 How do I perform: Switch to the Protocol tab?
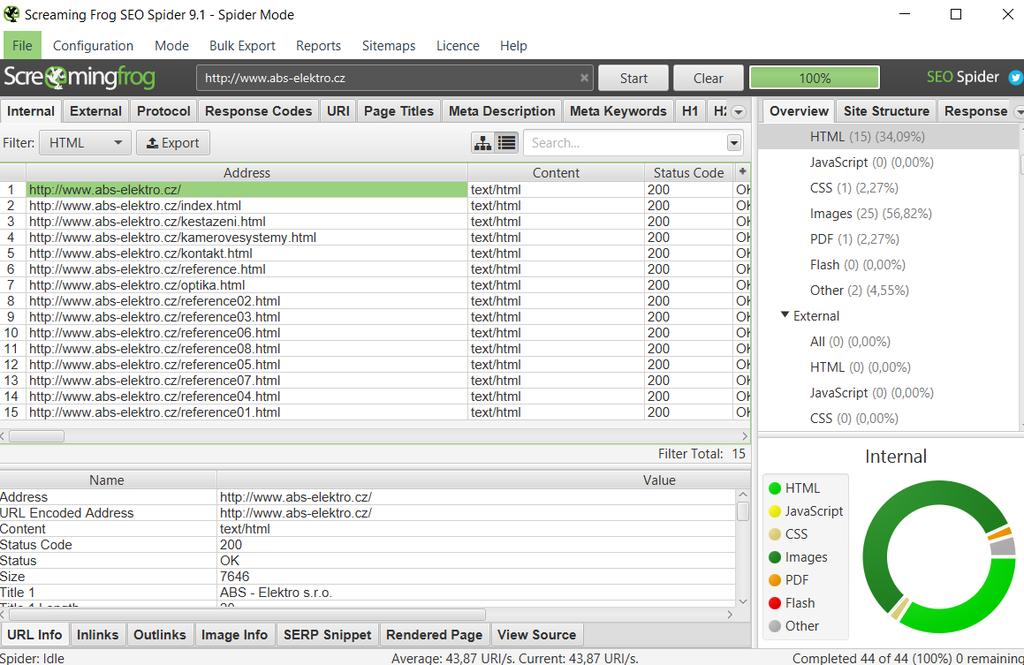pyautogui.click(x=164, y=111)
